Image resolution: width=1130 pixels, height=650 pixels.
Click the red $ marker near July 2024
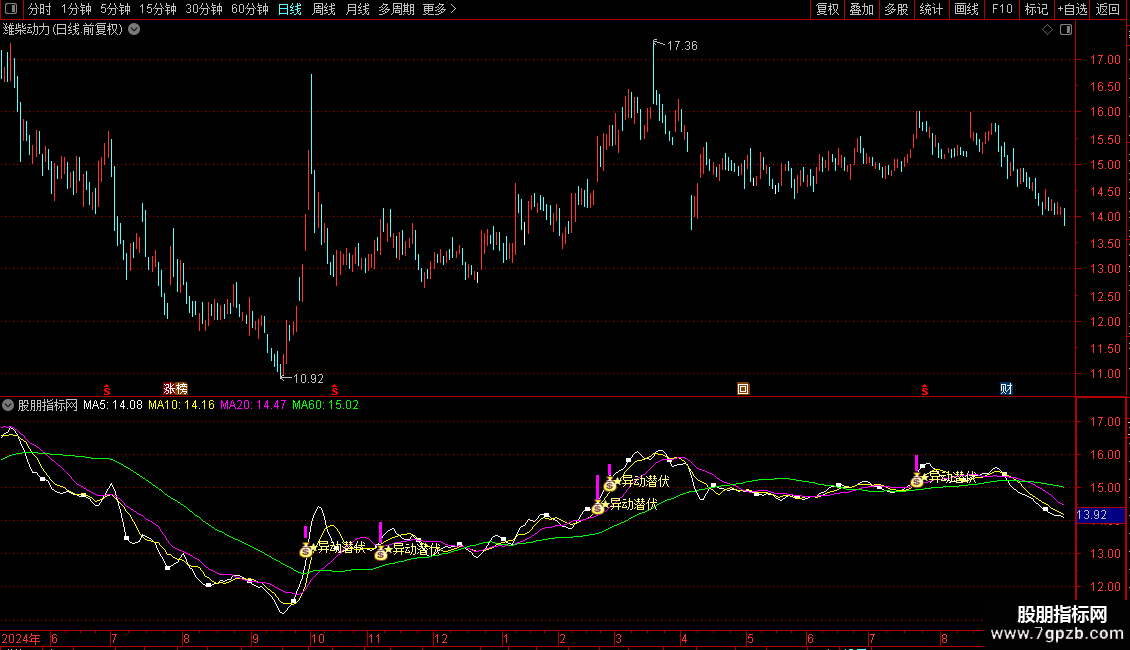tap(107, 390)
